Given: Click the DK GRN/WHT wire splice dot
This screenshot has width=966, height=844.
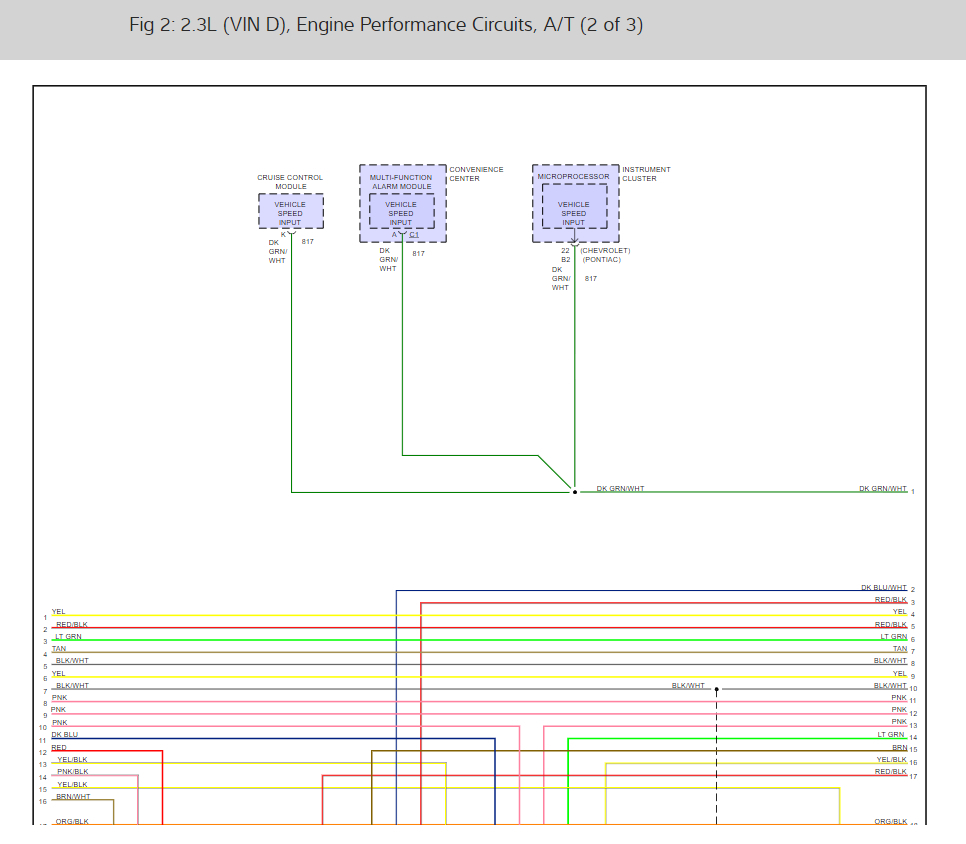Looking at the screenshot, I should (x=574, y=492).
